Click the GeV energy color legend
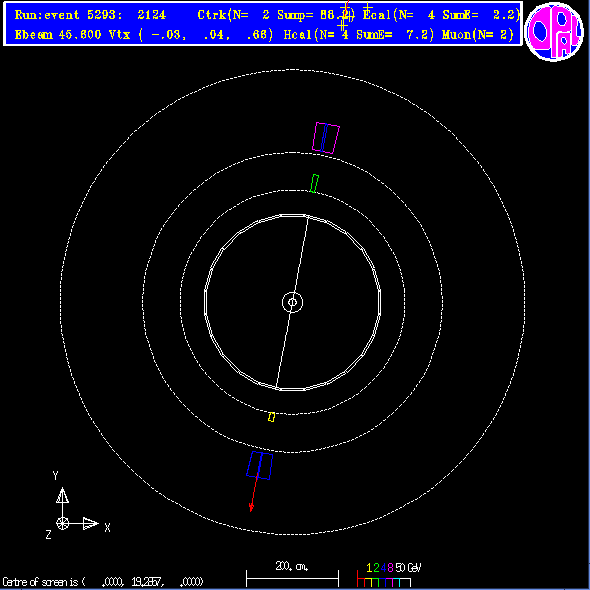The width and height of the screenshot is (590, 590). click(389, 574)
